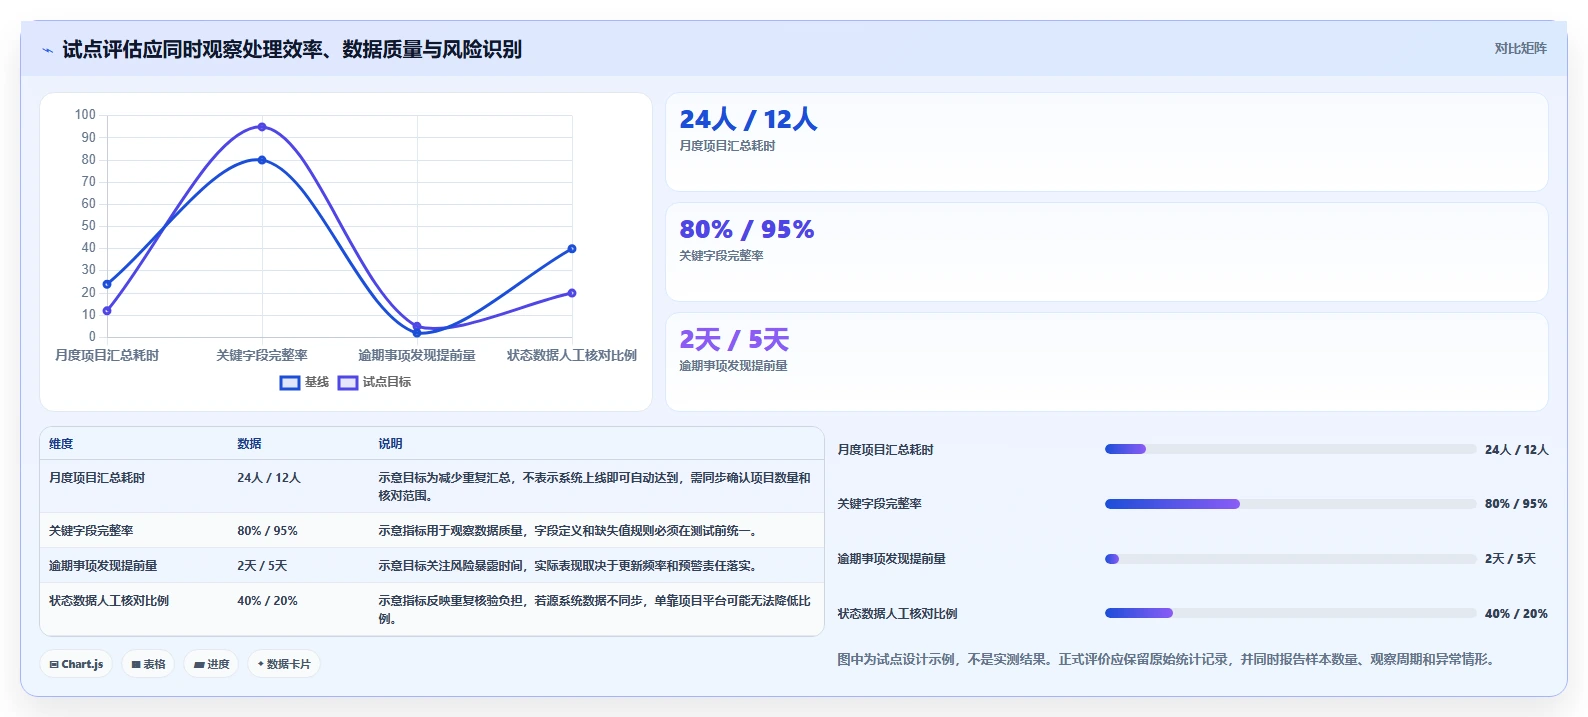Toggle the 基线 legend swatch
Image resolution: width=1588 pixels, height=717 pixels.
290,383
